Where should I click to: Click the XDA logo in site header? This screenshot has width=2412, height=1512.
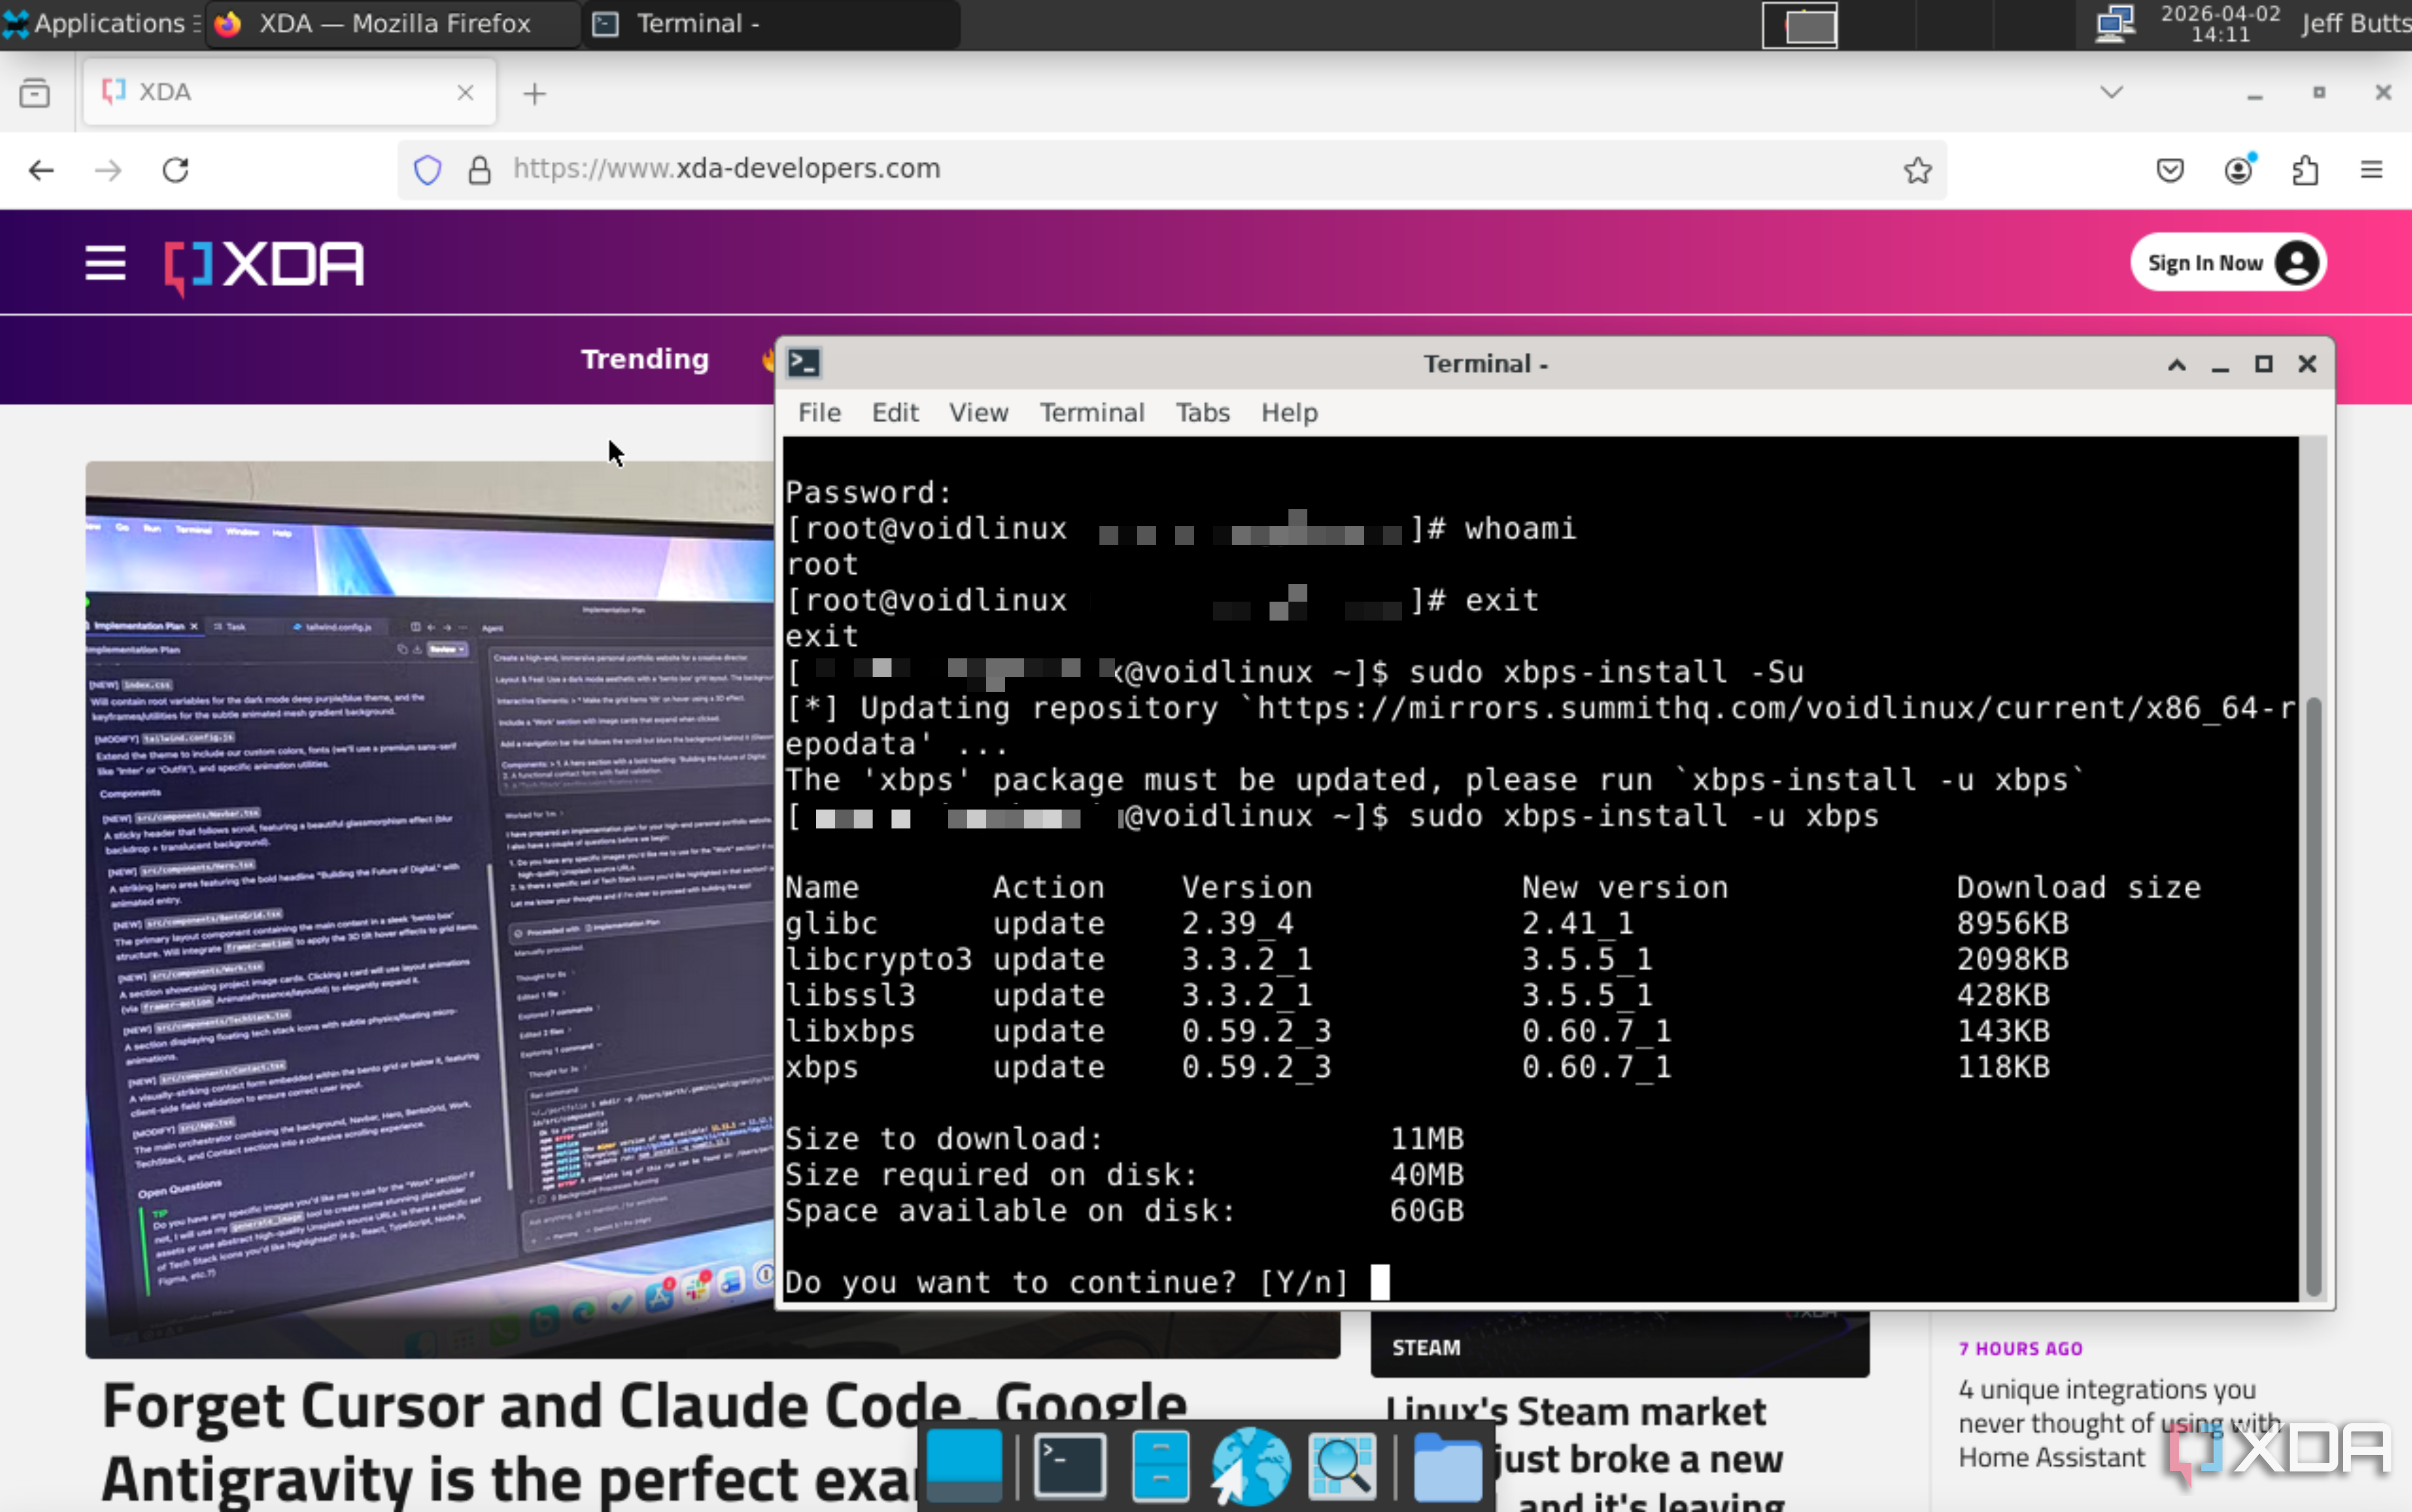point(264,266)
